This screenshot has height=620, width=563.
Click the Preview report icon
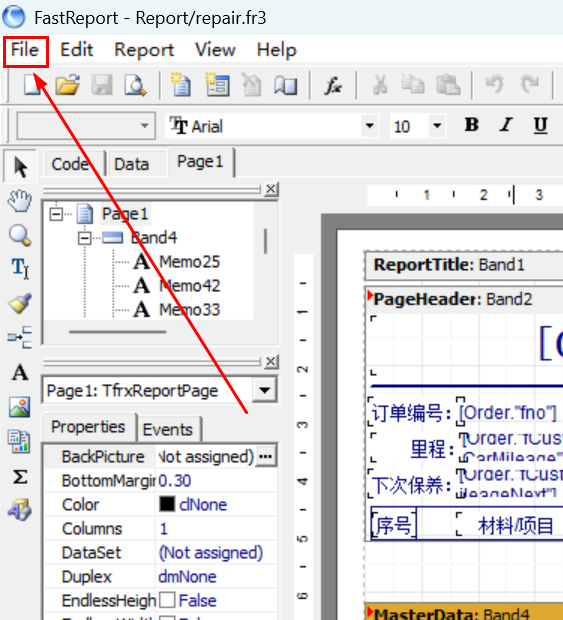click(x=135, y=84)
